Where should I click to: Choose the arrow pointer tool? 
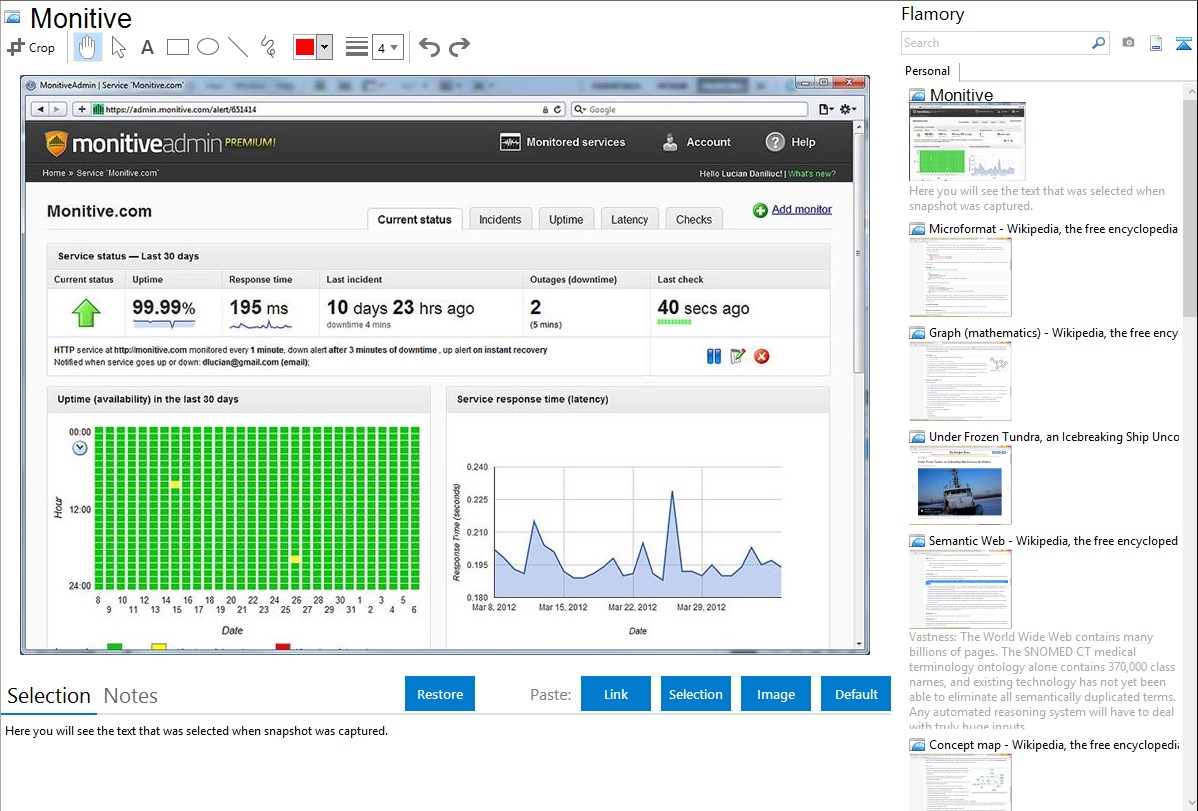[118, 47]
